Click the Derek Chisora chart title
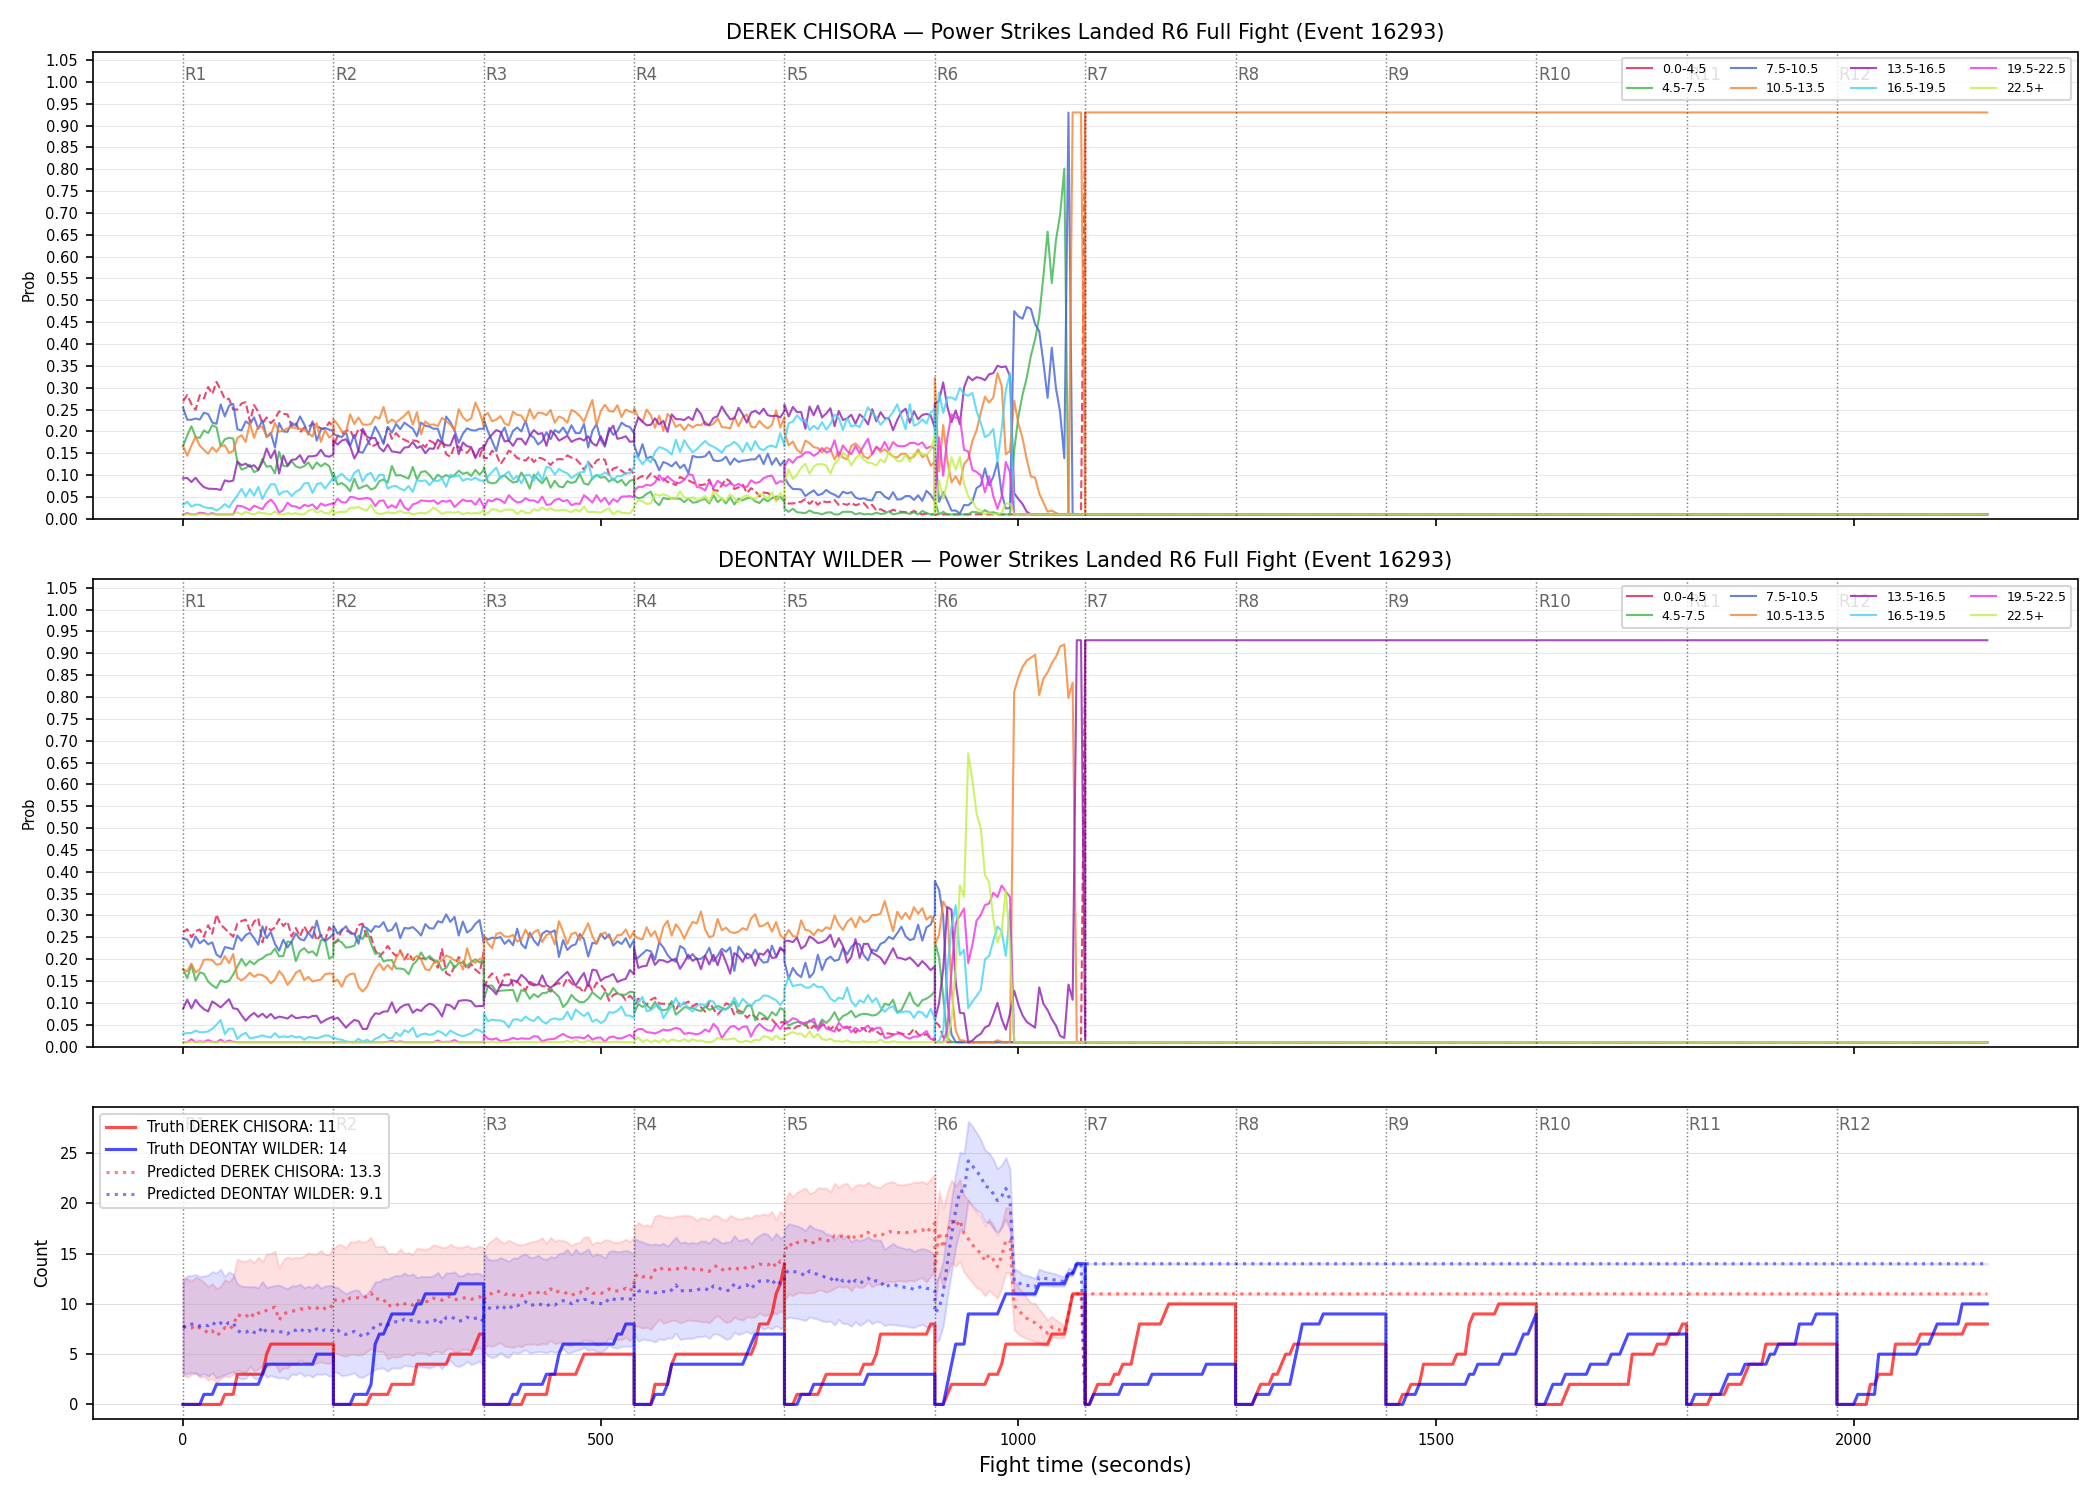Screen dimensions: 2100x1500 point(1084,32)
